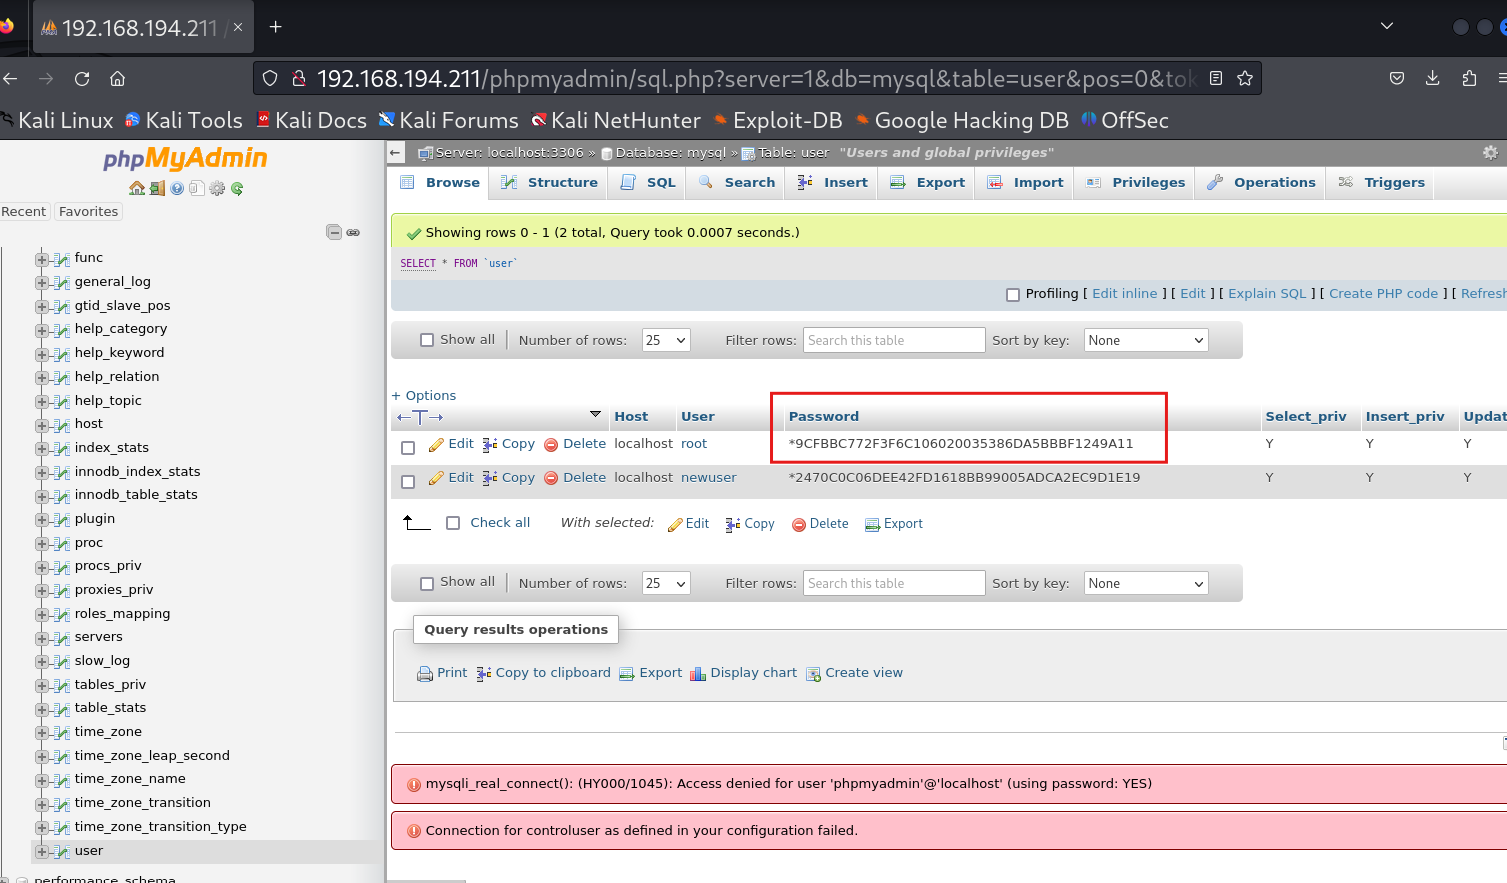Expand the func table node
This screenshot has width=1507, height=883.
point(42,259)
